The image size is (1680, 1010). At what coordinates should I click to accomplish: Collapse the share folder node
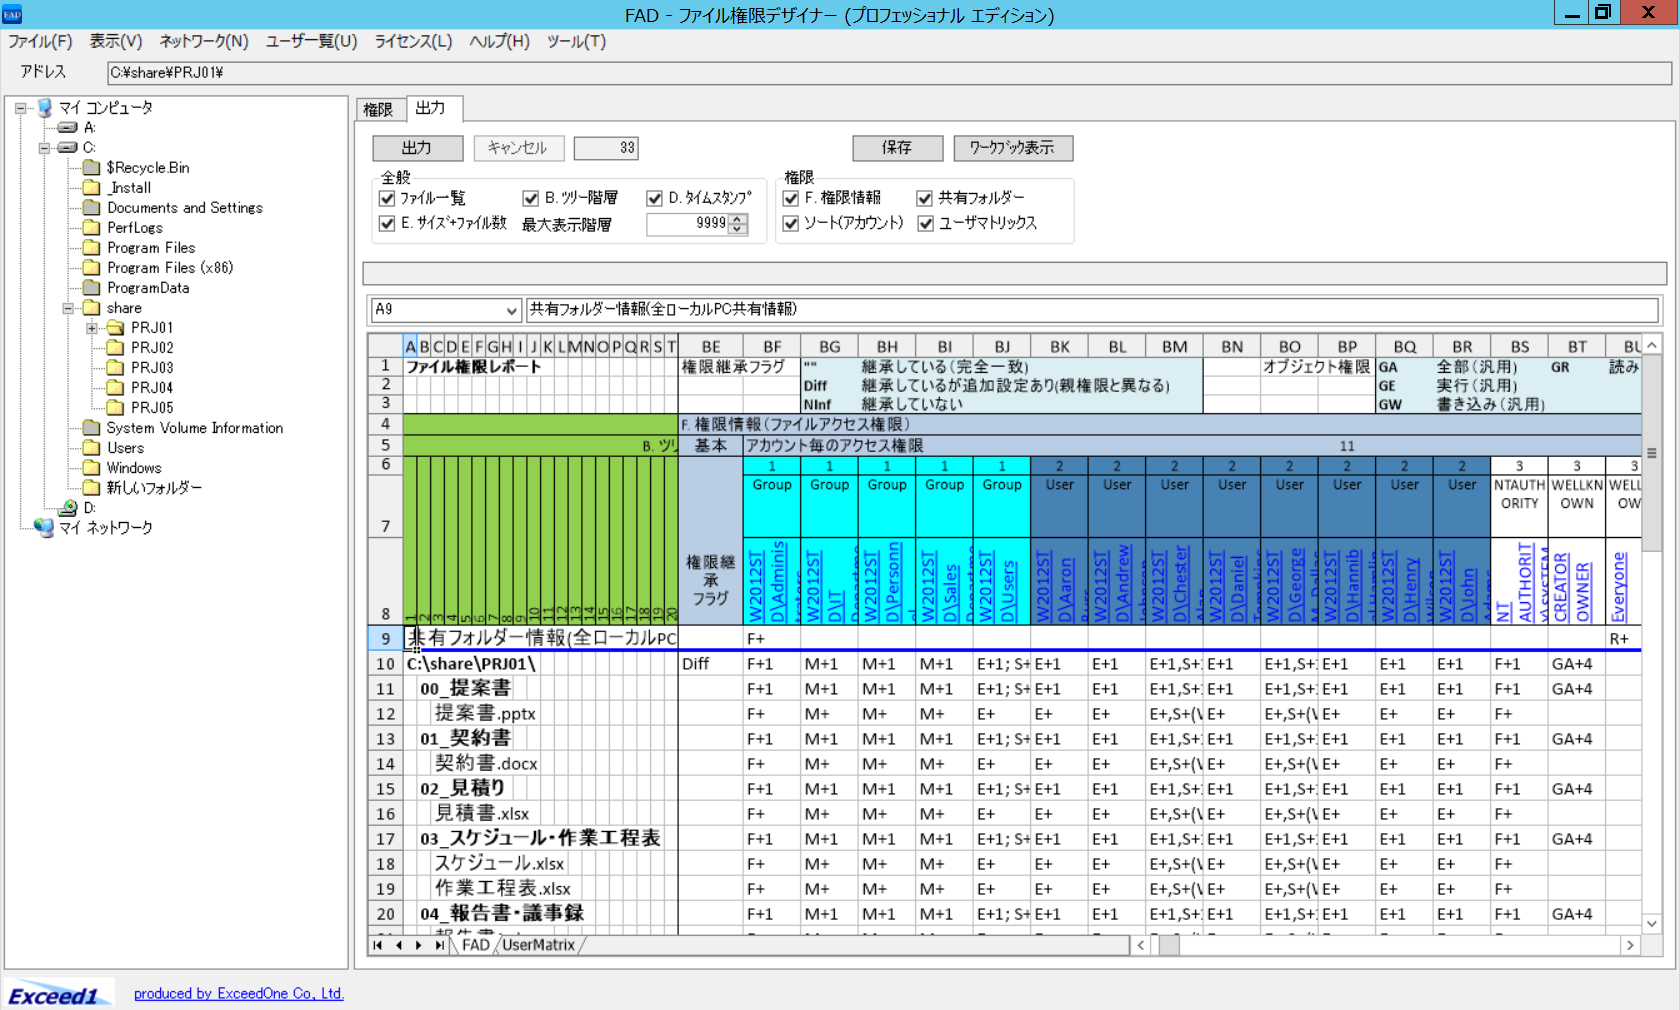click(x=68, y=308)
